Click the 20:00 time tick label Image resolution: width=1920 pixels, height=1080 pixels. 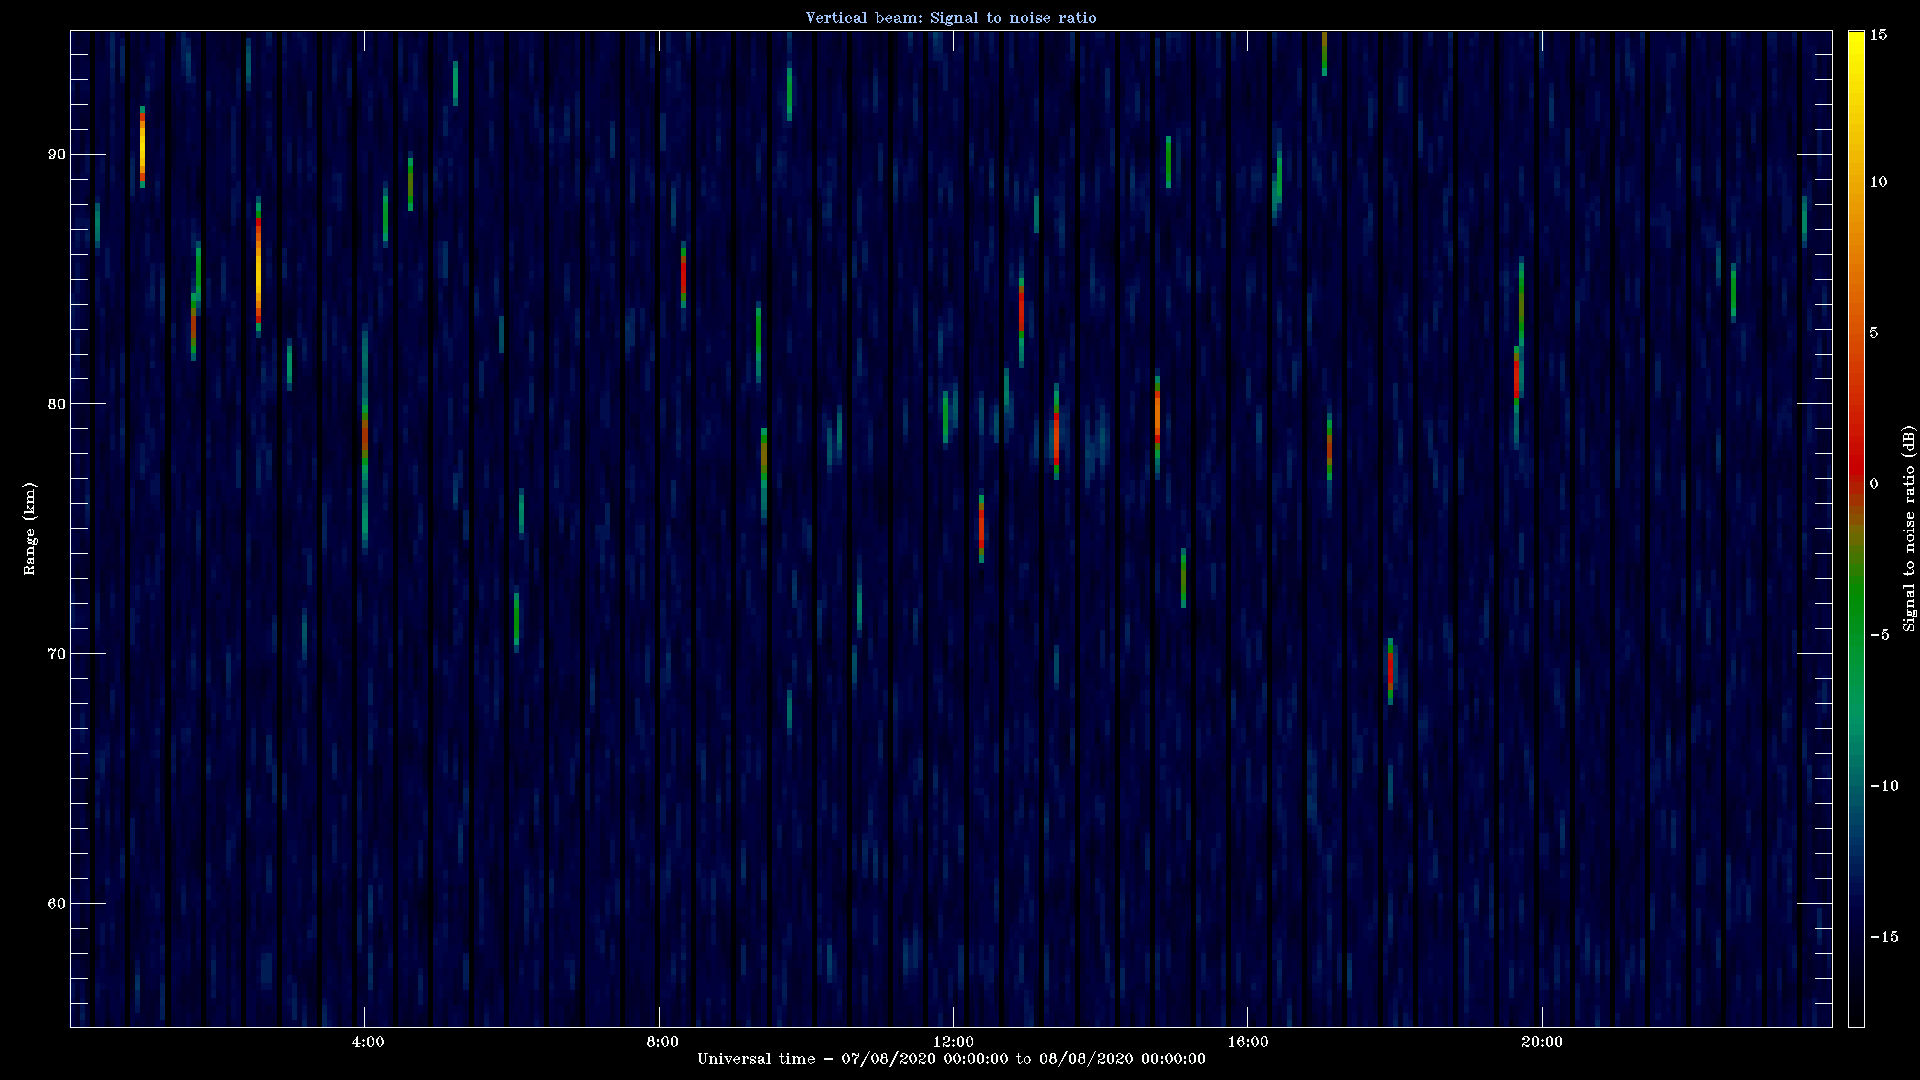(1541, 1042)
